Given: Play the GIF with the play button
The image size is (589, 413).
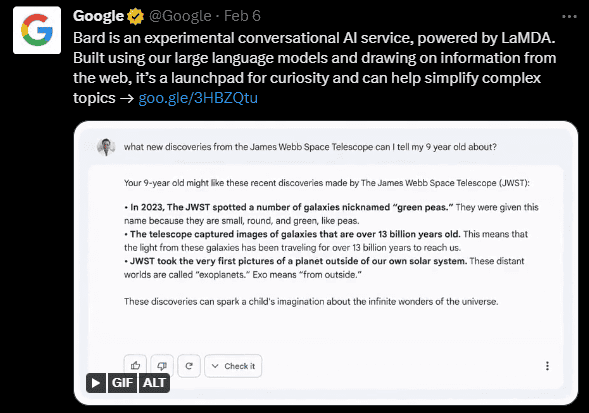Looking at the screenshot, I should (96, 383).
